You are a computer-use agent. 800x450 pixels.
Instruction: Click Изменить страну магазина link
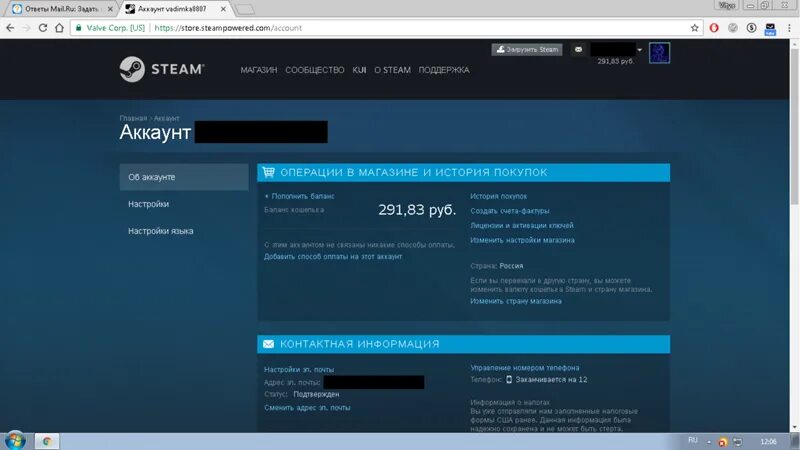pos(516,301)
